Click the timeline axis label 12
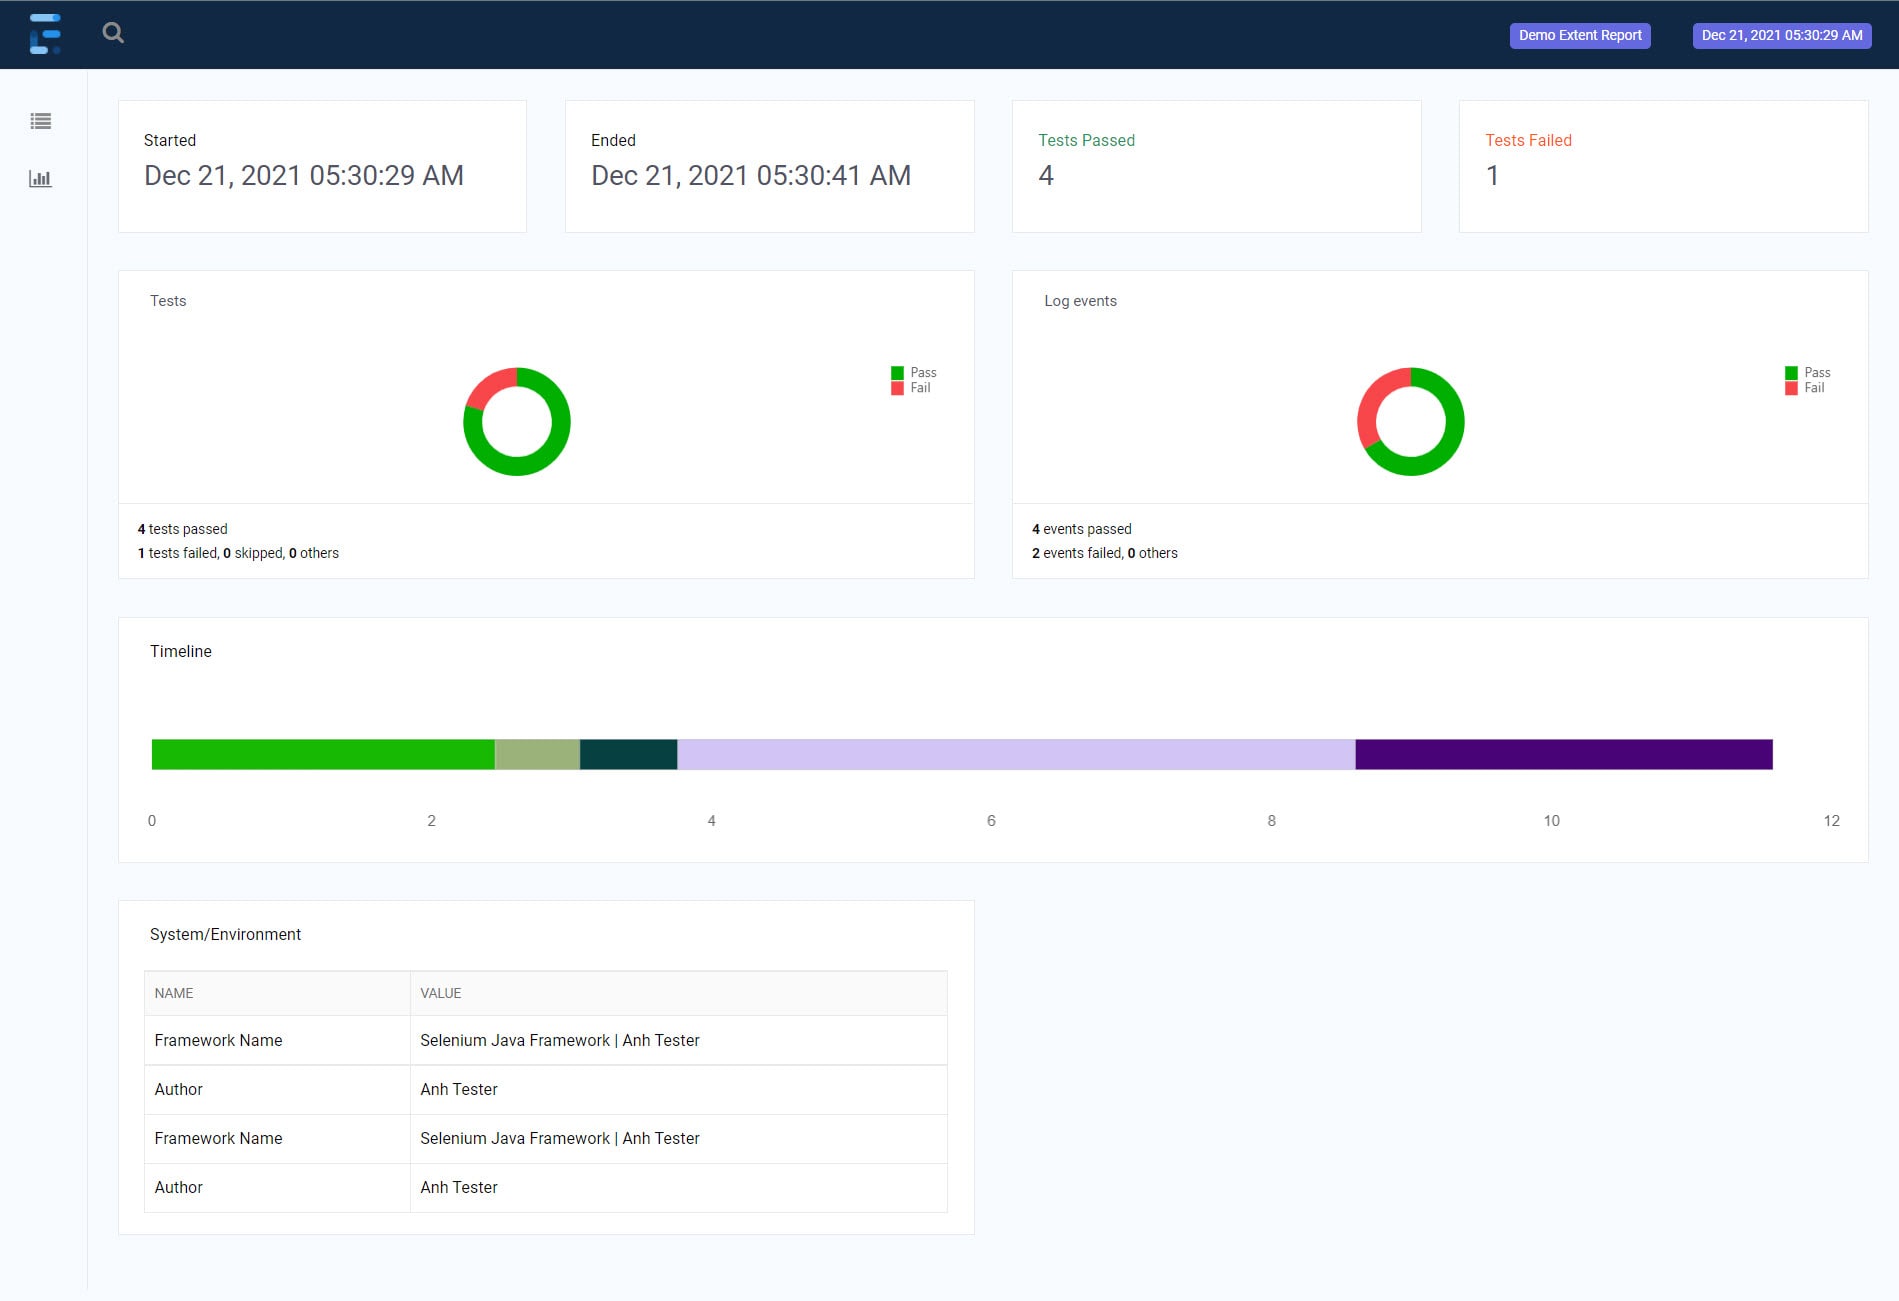 coord(1831,821)
